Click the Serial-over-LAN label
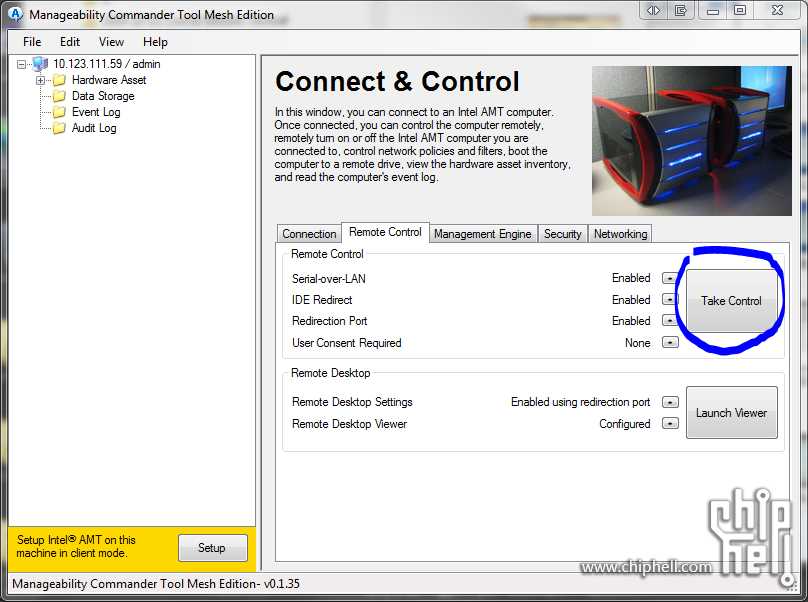Screen dimensions: 808x602 (329, 279)
